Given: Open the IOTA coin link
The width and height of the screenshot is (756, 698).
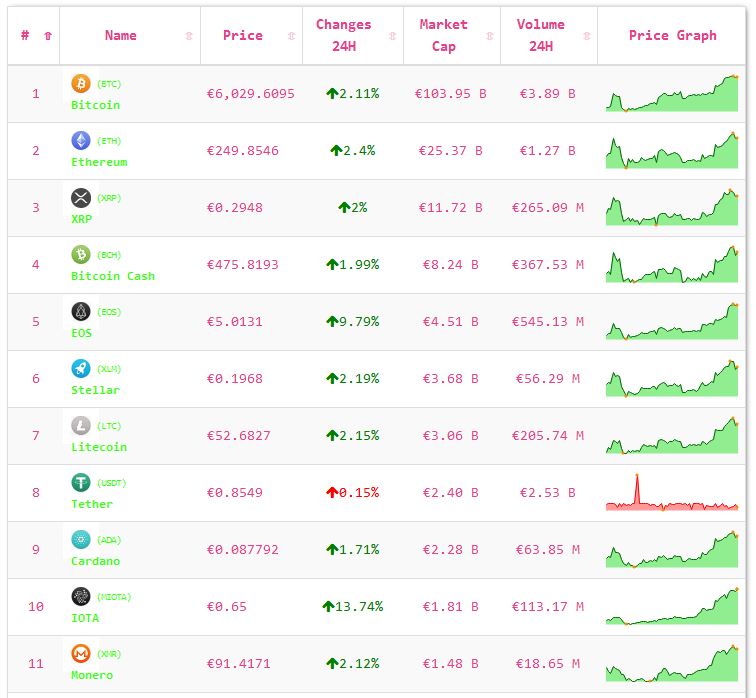Looking at the screenshot, I should 85,618.
